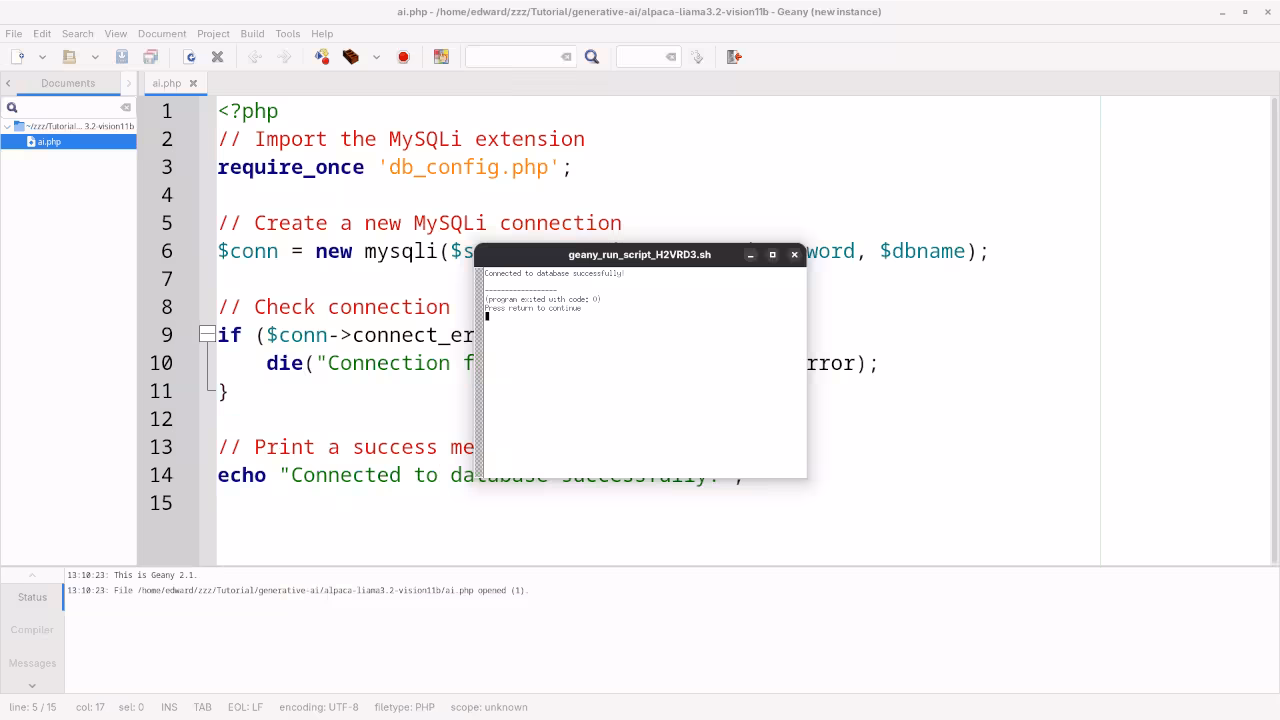Screen dimensions: 1280x720
Task: Click the red Run/Stop execution icon
Action: point(403,57)
